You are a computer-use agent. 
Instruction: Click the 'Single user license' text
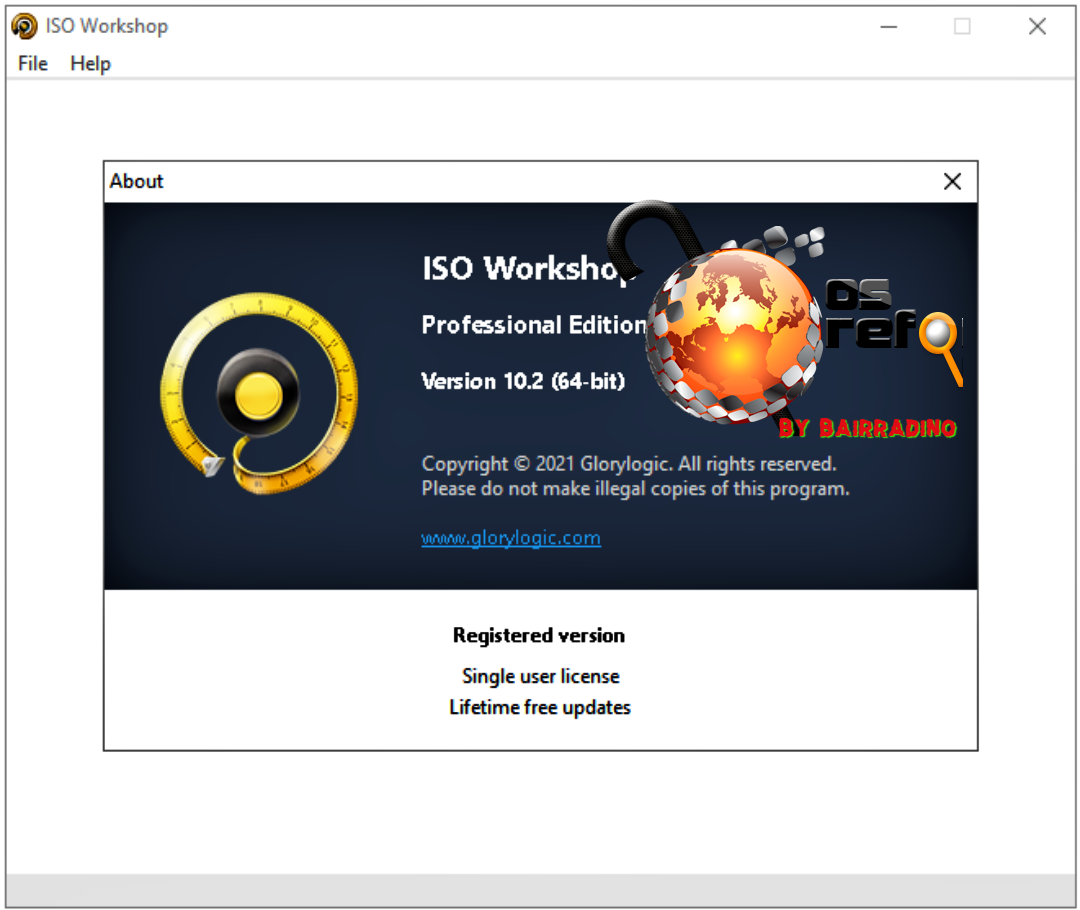(541, 676)
